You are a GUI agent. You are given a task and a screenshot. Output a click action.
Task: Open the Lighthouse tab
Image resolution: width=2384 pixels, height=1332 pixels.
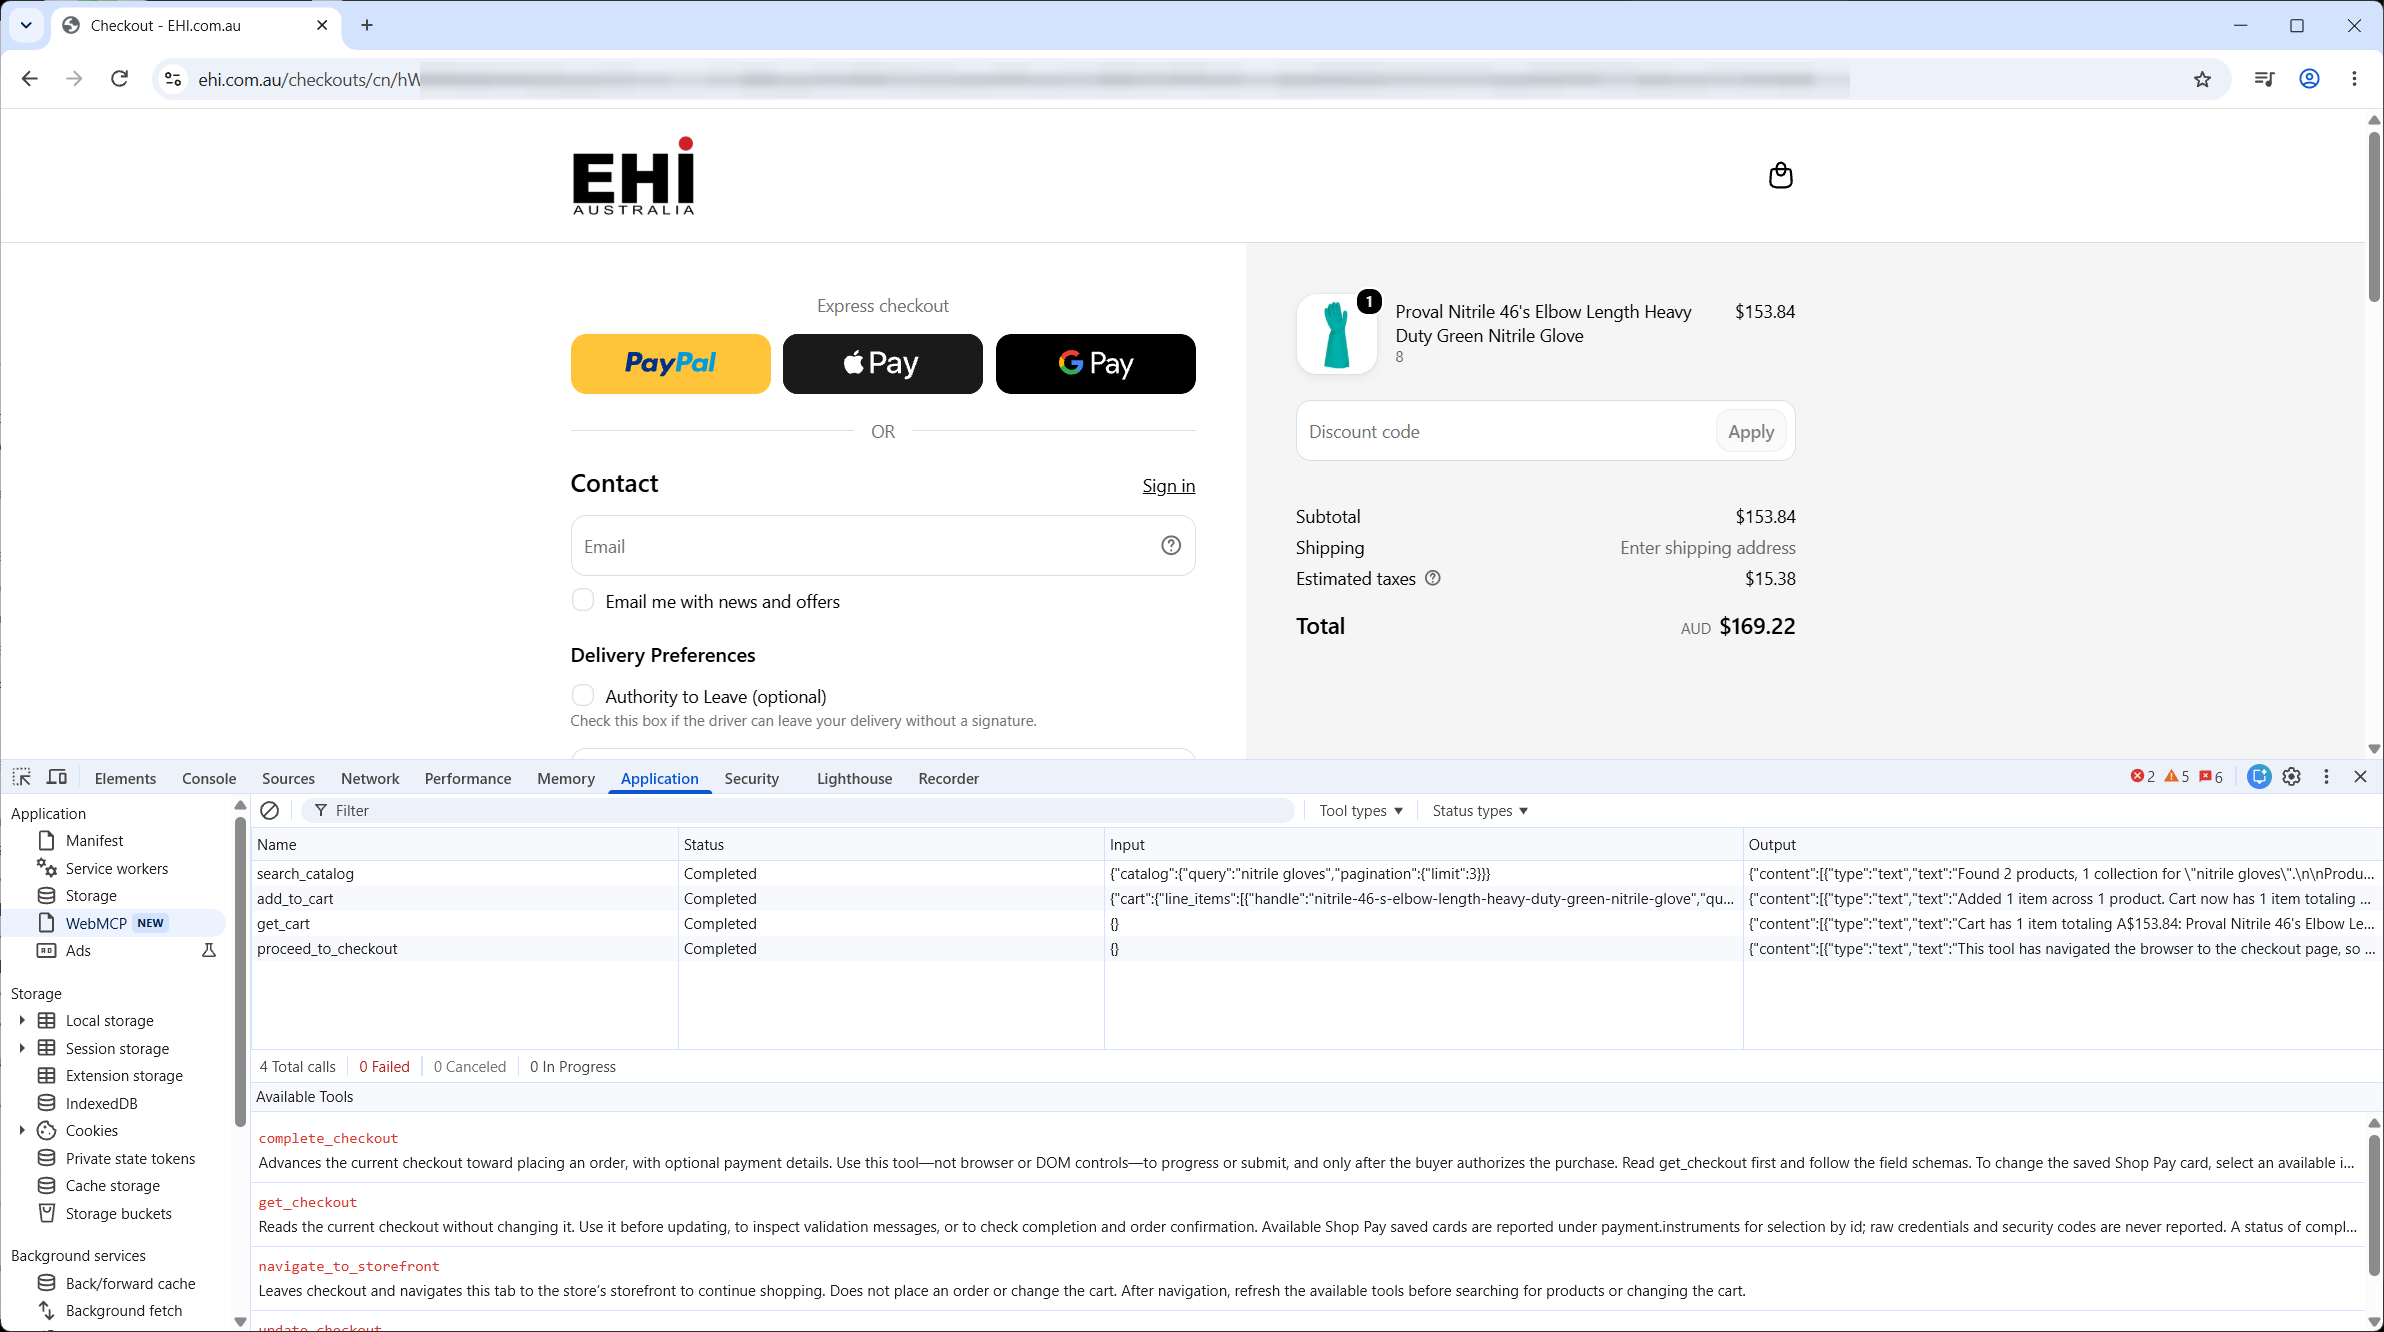point(854,778)
